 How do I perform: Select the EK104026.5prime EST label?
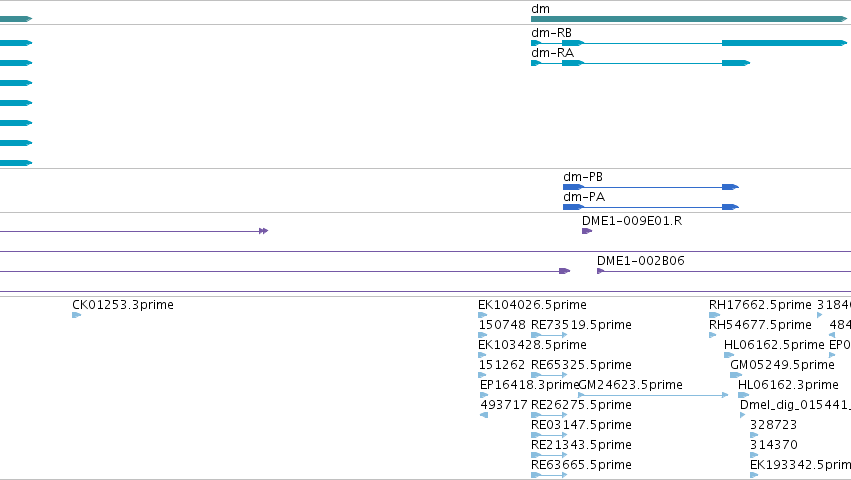(532, 305)
